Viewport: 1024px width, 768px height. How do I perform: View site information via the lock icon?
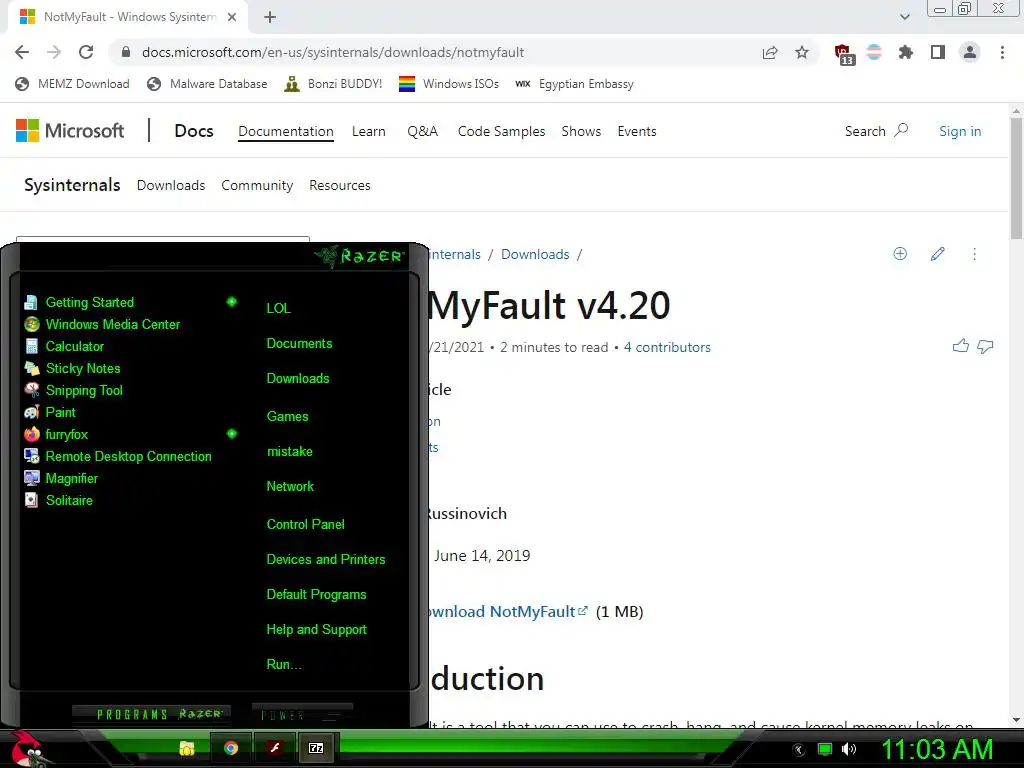pyautogui.click(x=126, y=52)
